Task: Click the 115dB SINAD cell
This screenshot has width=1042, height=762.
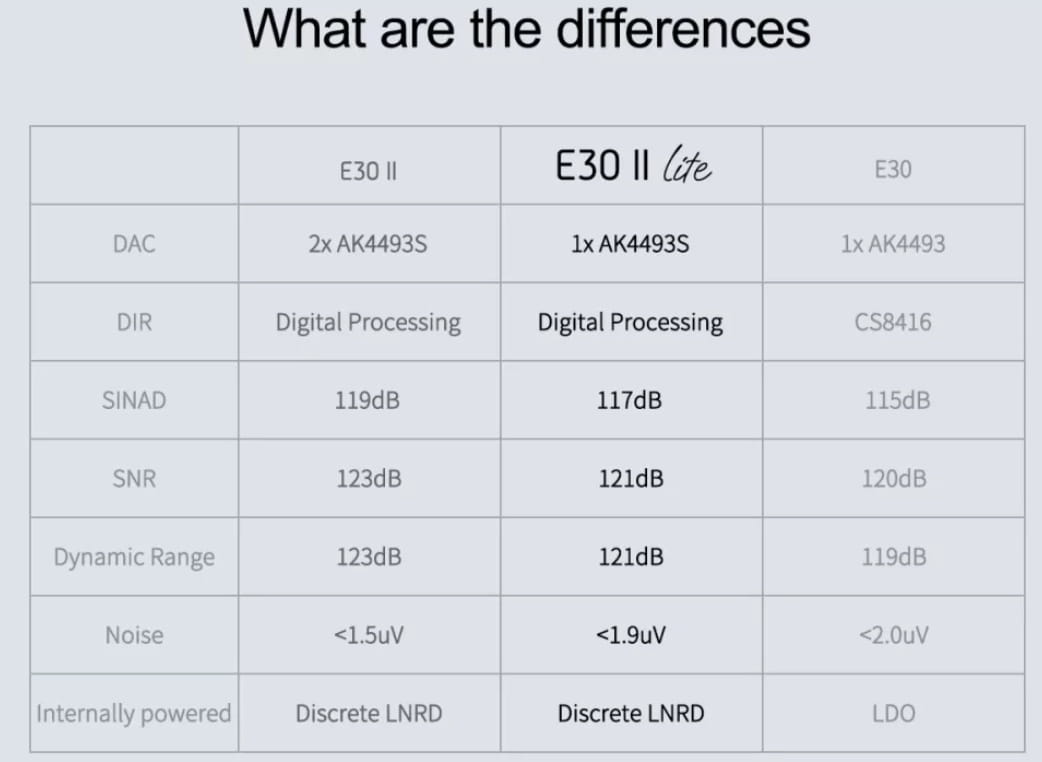Action: [x=893, y=401]
